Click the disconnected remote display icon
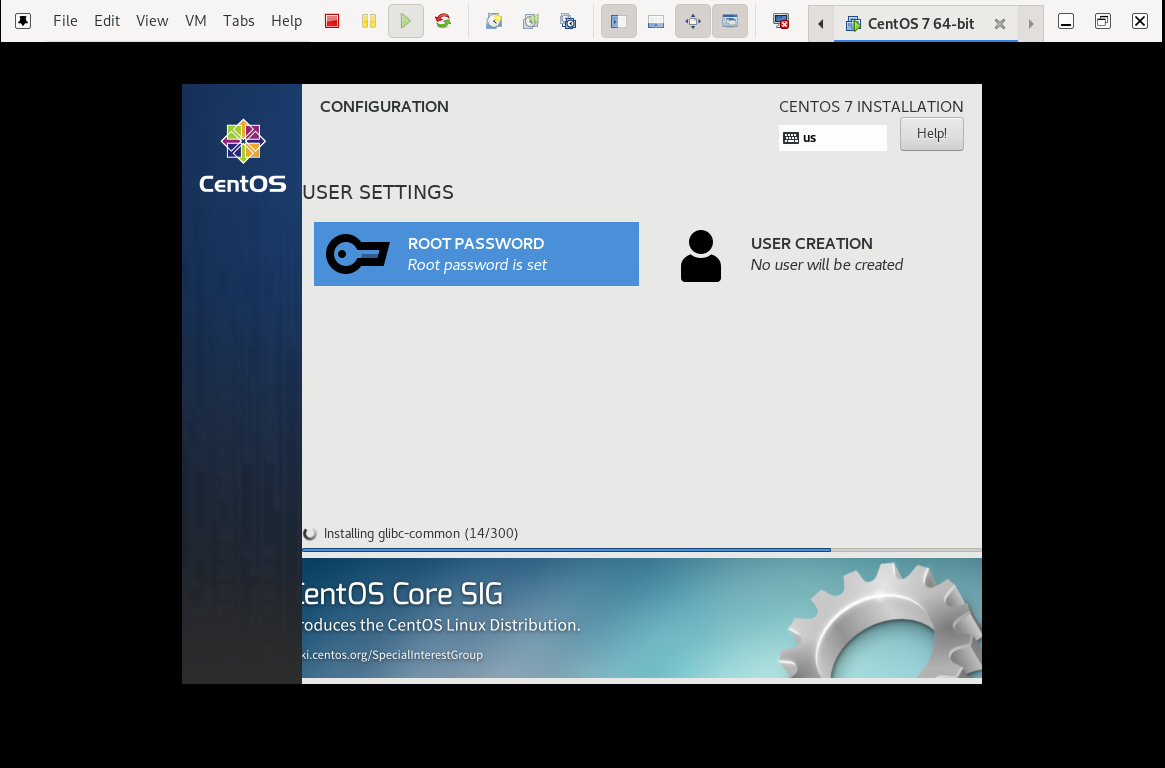1165x768 pixels. (781, 22)
